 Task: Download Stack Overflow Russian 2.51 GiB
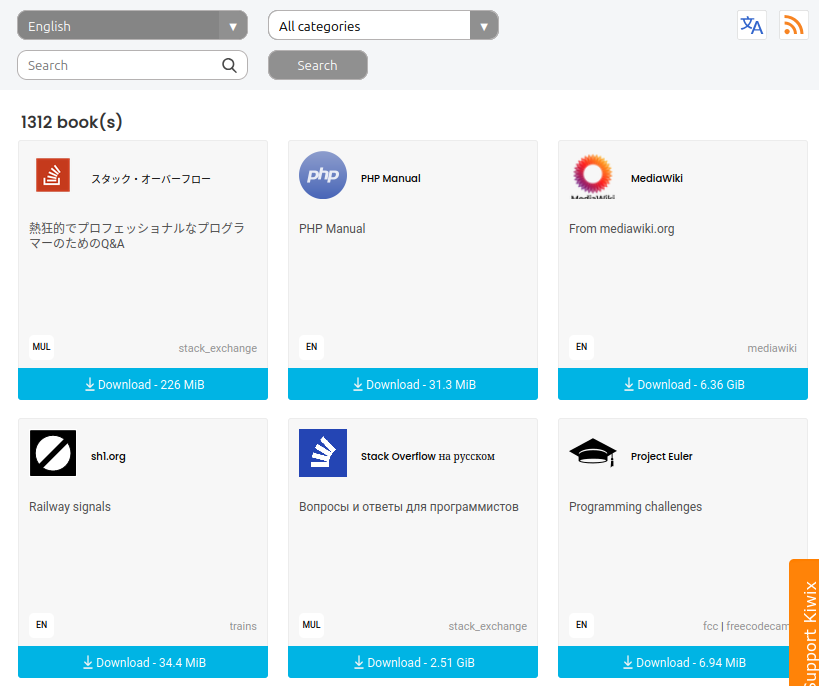click(x=413, y=662)
